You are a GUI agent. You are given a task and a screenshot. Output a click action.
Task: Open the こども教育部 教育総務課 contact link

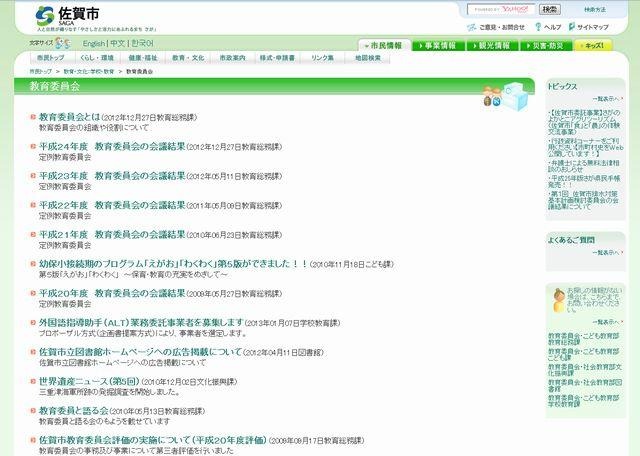point(584,338)
